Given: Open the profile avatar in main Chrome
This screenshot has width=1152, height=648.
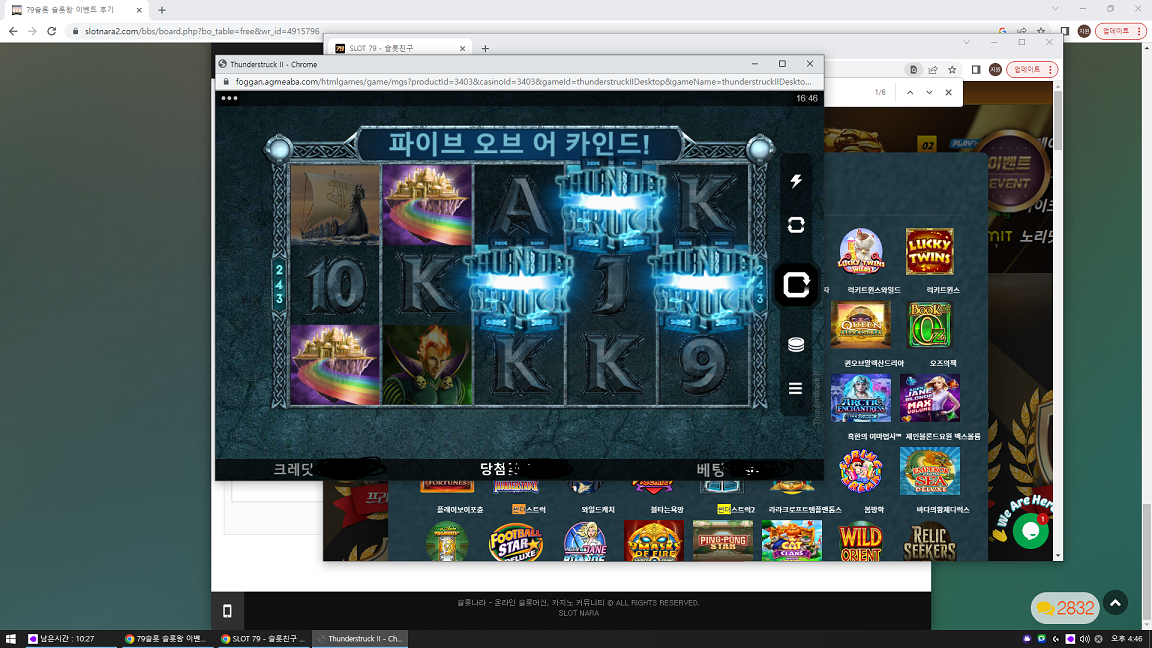Looking at the screenshot, I should pos(1084,31).
